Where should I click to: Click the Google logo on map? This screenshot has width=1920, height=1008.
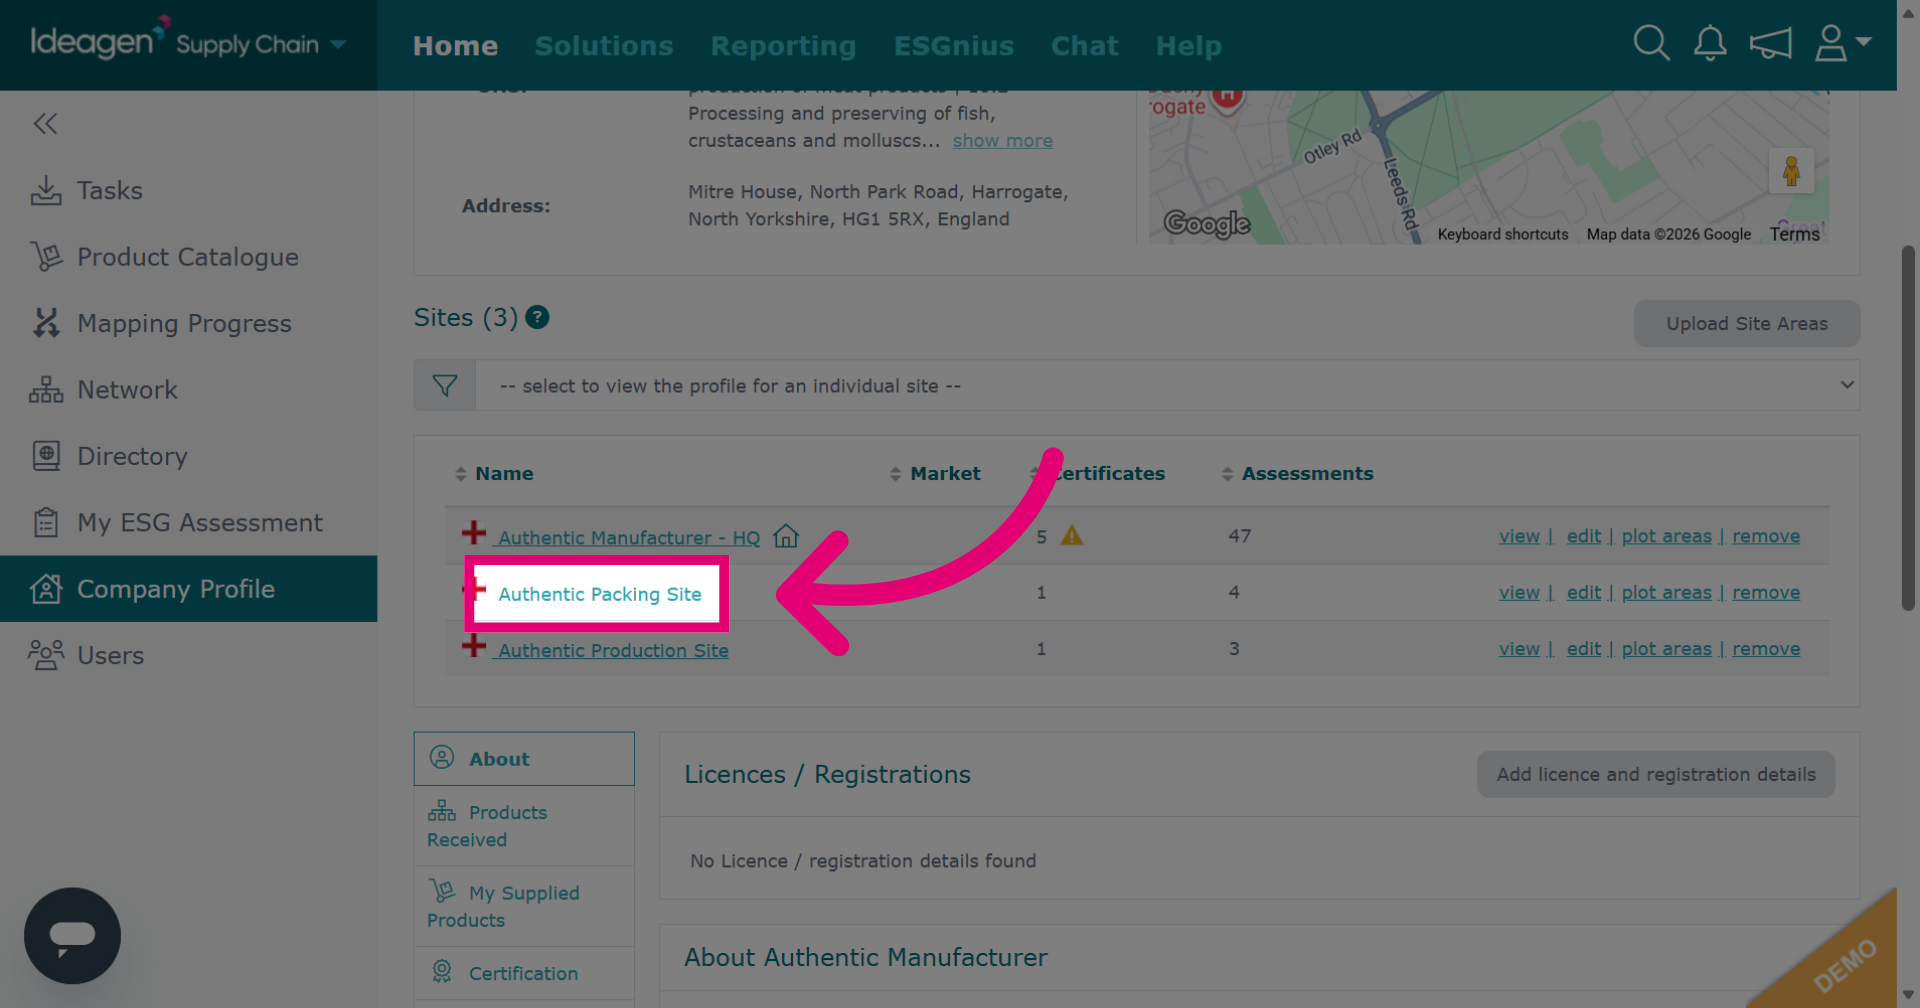1207,223
